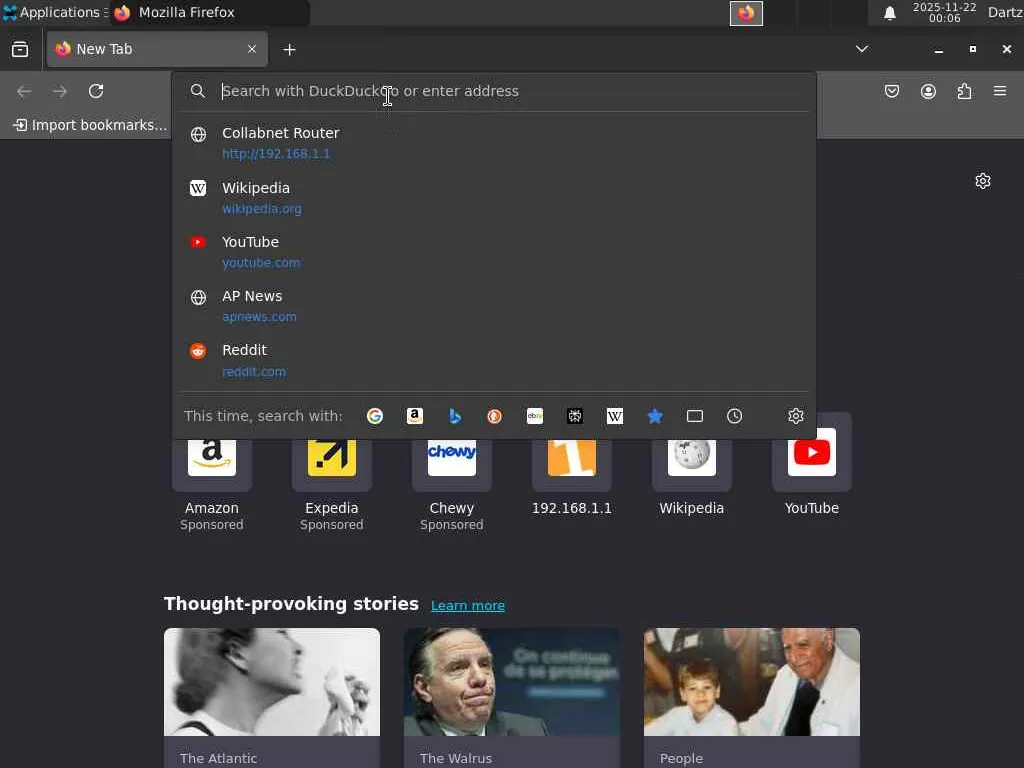Open the Firefox account icon

point(928,91)
